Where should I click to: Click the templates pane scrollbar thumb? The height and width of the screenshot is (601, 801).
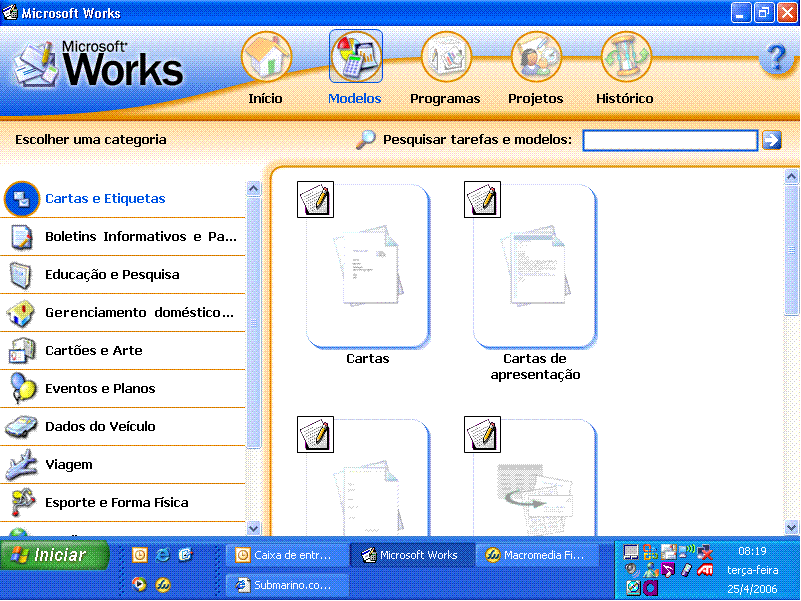tap(791, 250)
